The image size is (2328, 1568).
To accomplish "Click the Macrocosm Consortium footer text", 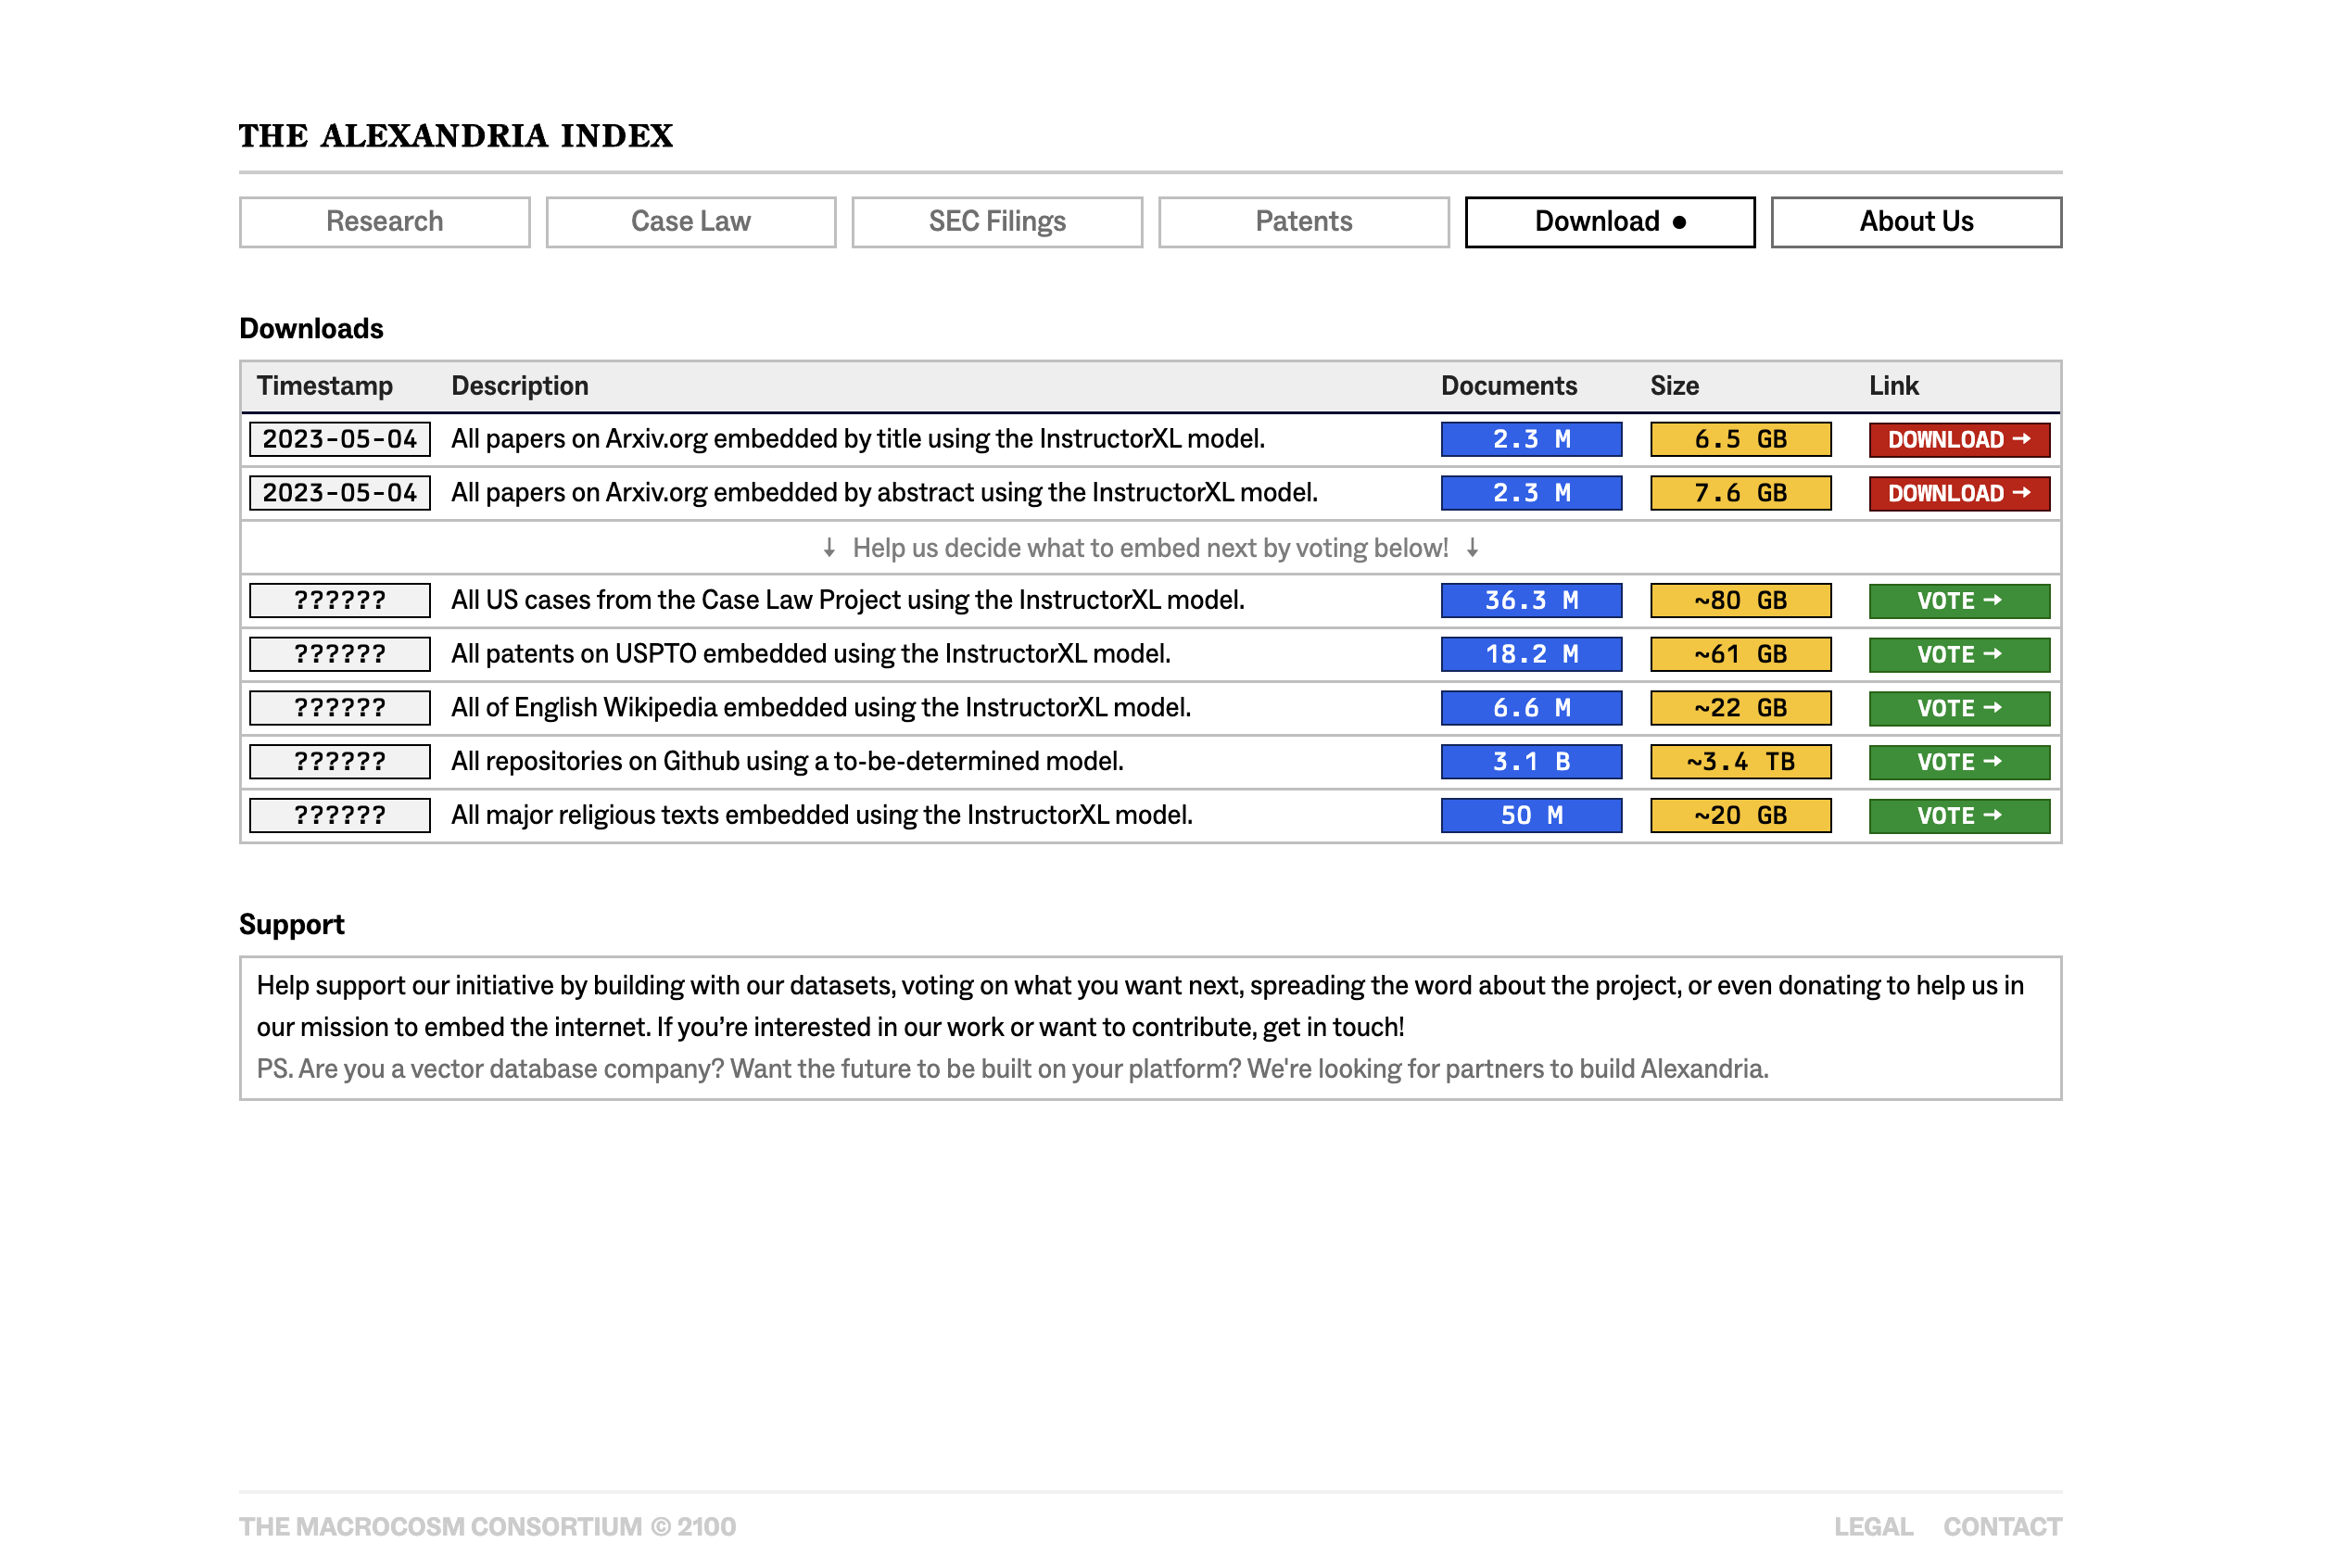I will point(487,1526).
